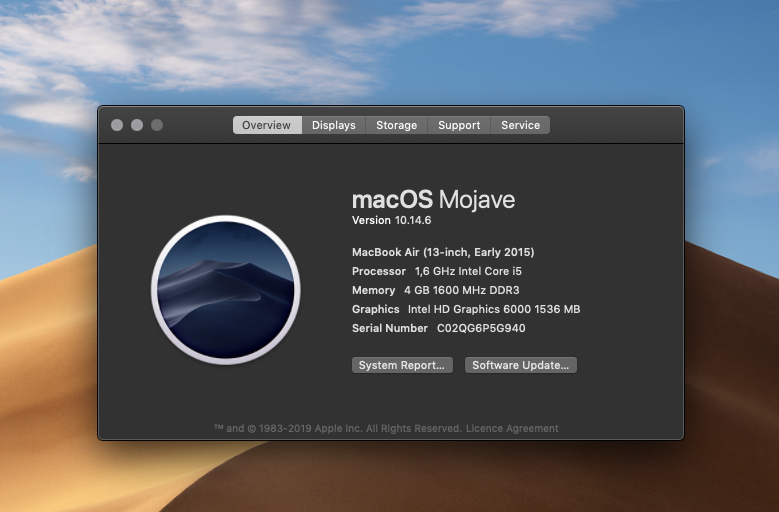Click the serial number C02QG6P5G940
Screen dimensions: 779x512
click(x=481, y=328)
